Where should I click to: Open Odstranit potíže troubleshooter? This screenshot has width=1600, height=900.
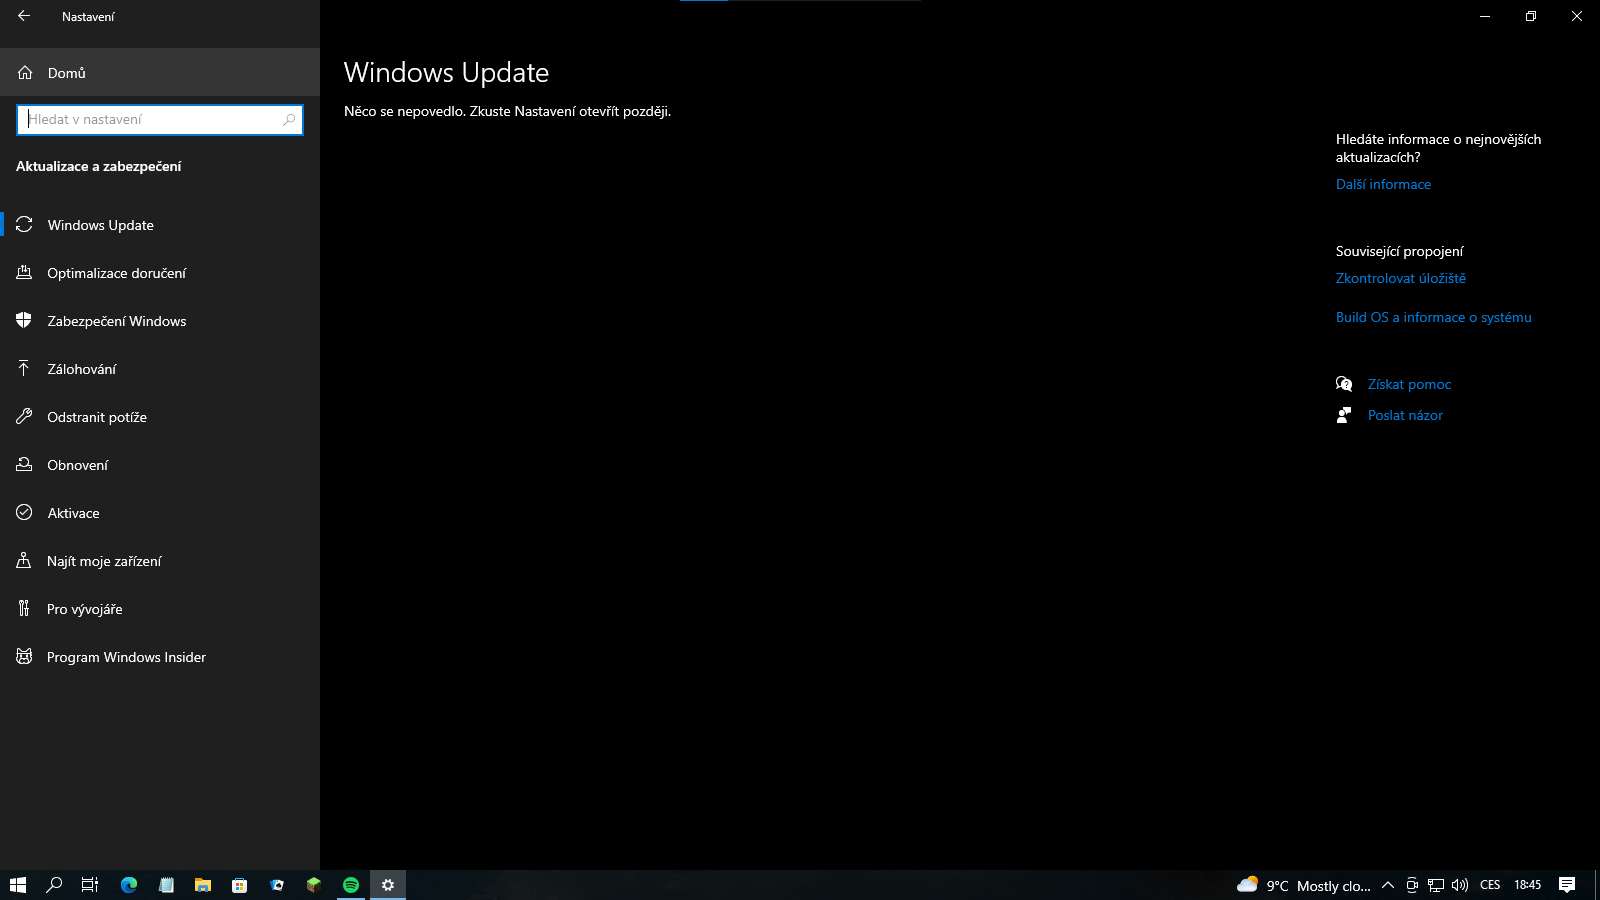[x=96, y=417]
